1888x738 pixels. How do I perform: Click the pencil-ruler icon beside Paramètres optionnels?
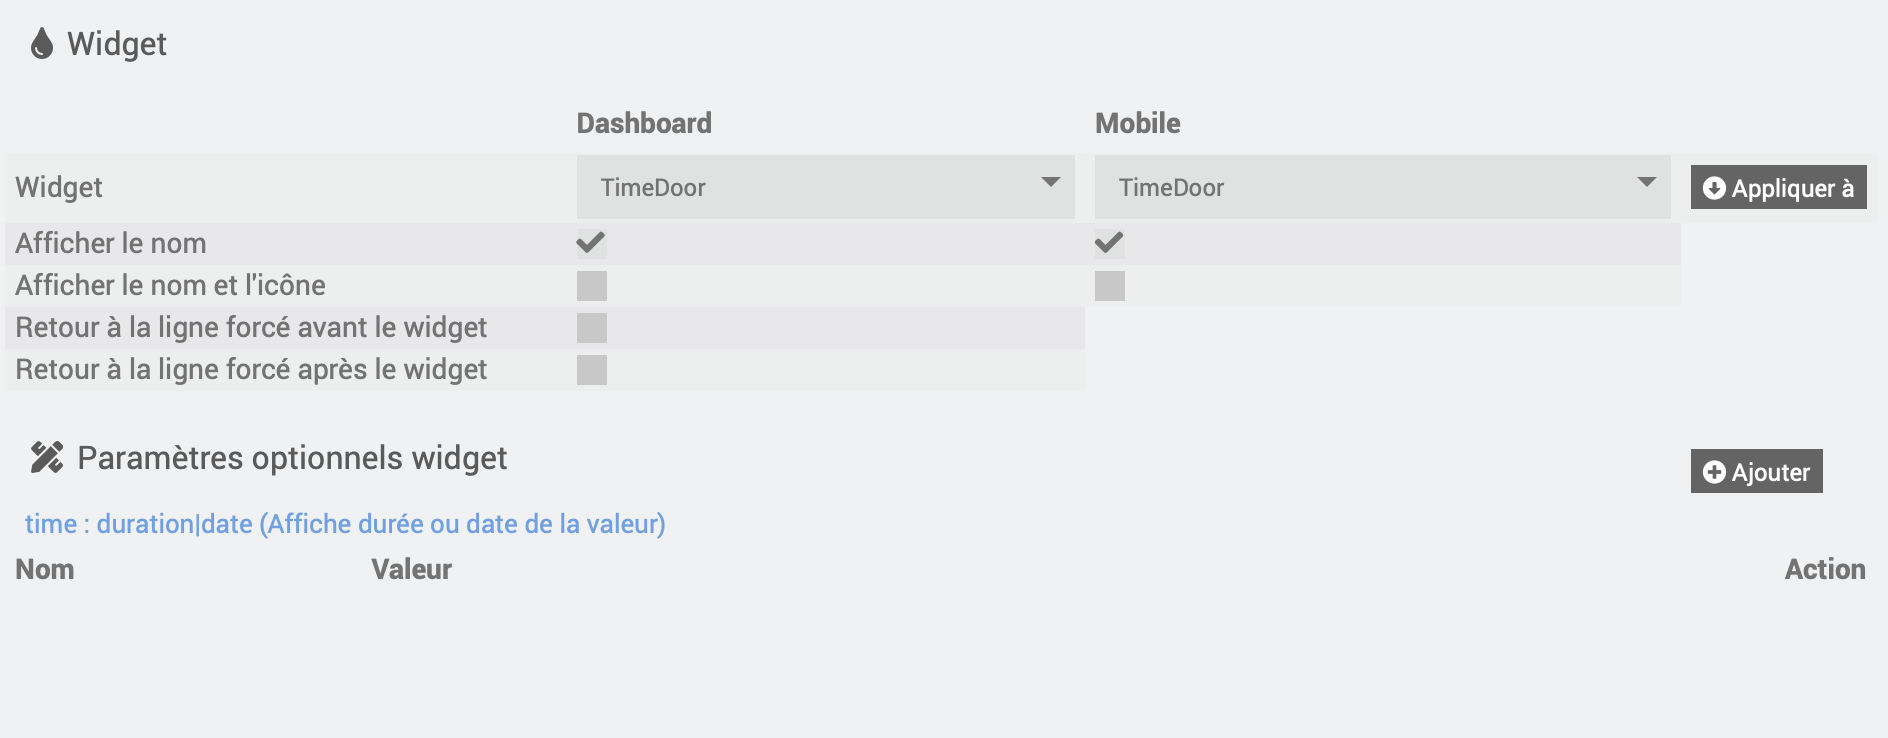46,458
